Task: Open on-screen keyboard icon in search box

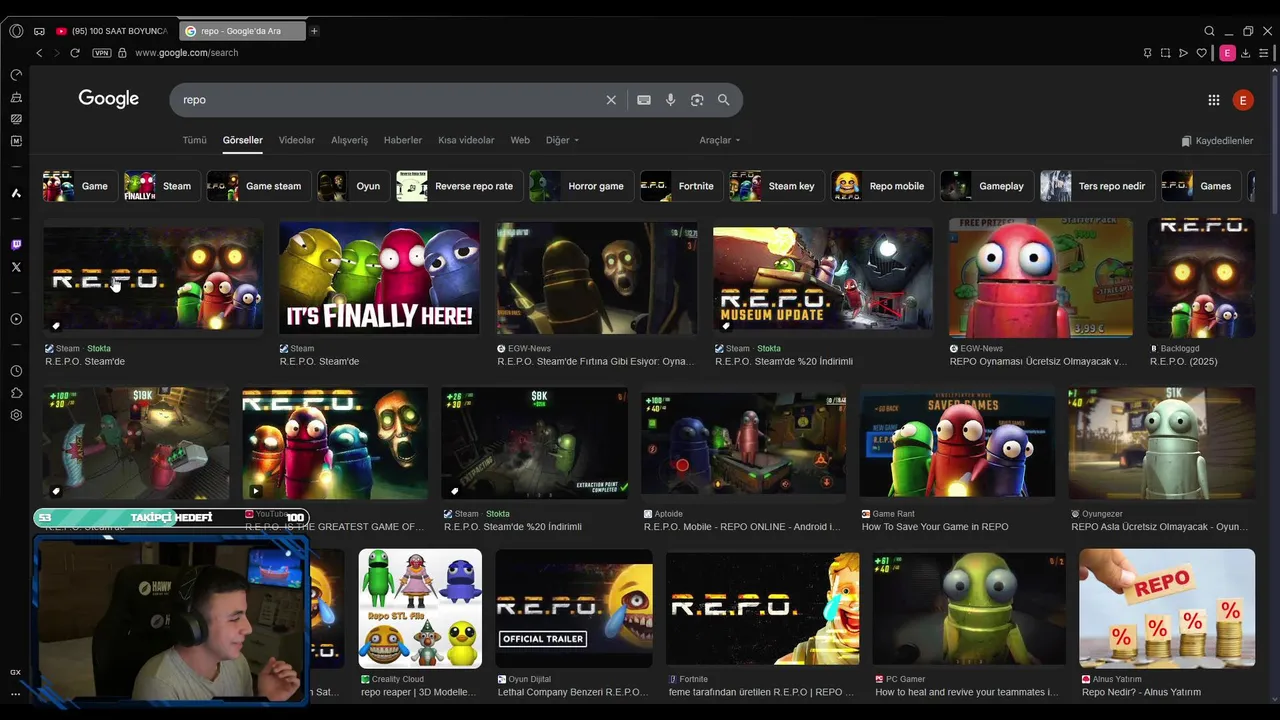Action: pyautogui.click(x=644, y=100)
